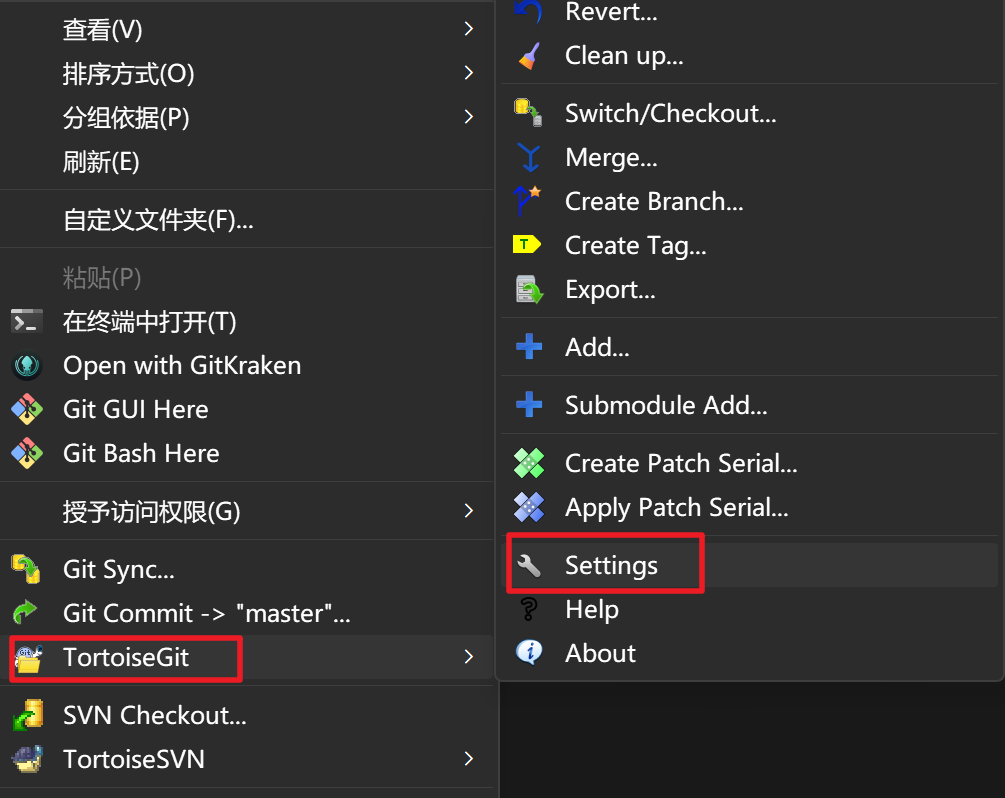
Task: Open Submodule Add... entry
Action: [666, 406]
